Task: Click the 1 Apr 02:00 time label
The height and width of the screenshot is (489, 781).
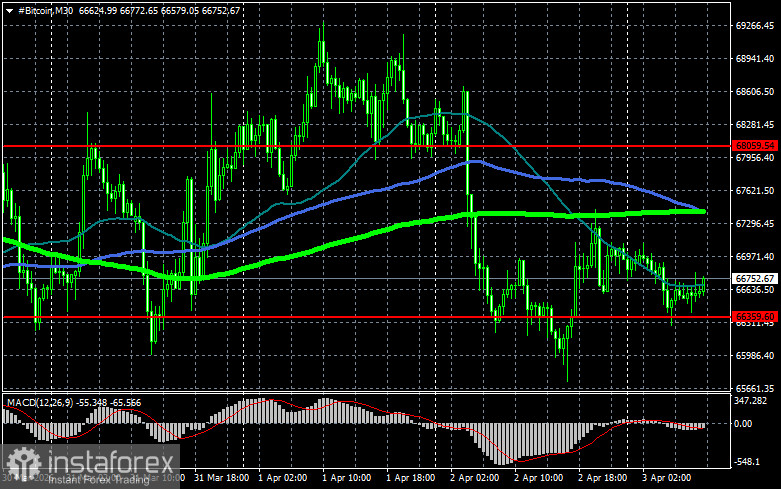Action: (x=282, y=478)
